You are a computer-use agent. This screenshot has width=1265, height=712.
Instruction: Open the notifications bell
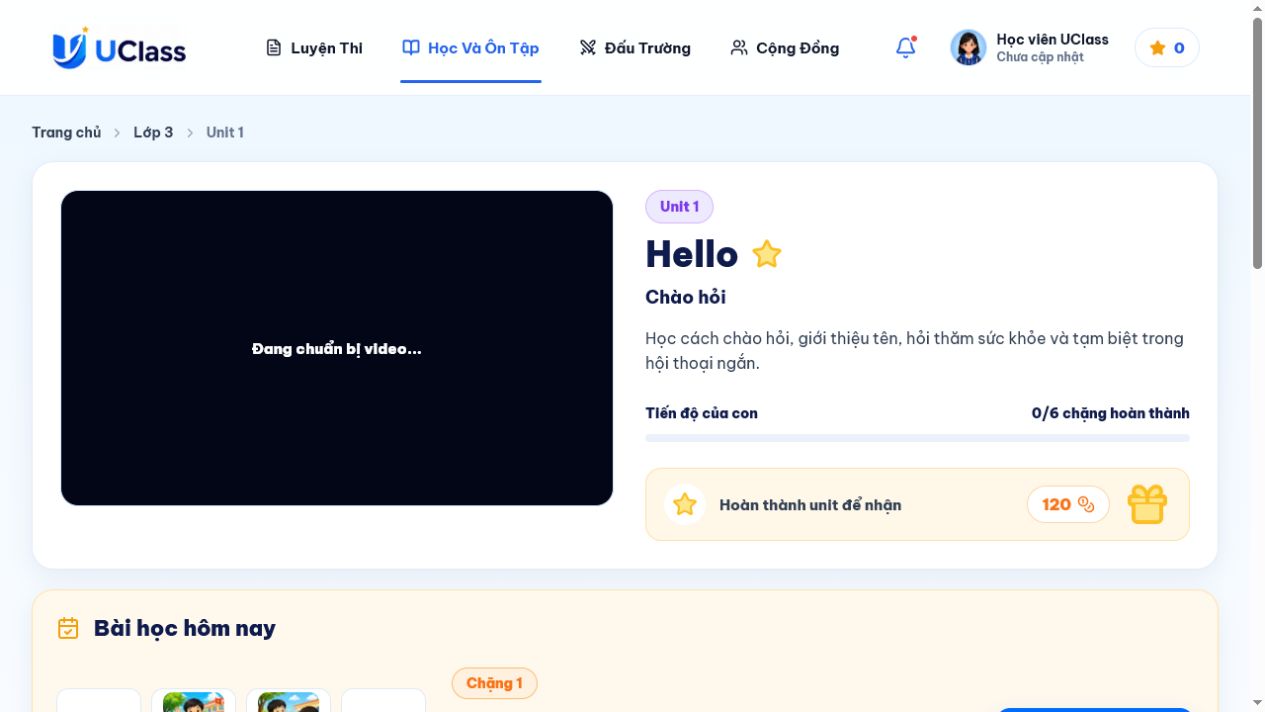[x=906, y=47]
